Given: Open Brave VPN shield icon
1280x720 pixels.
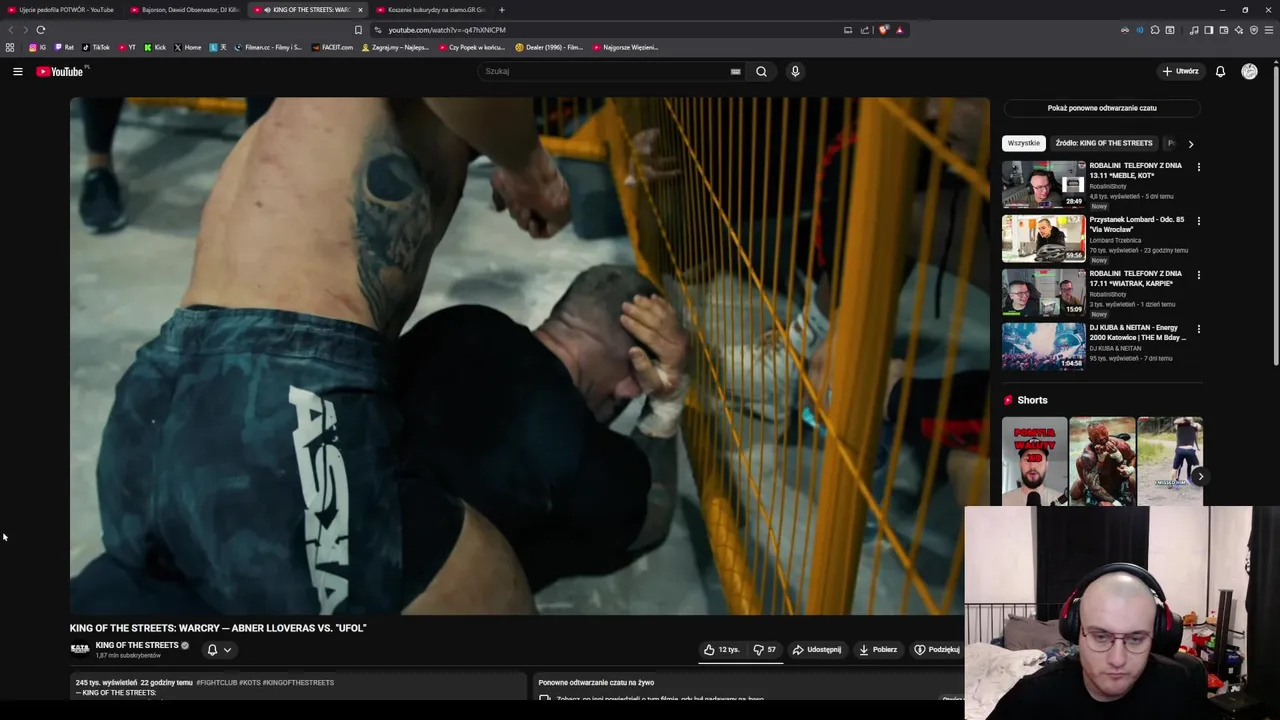Looking at the screenshot, I should pos(1254,30).
